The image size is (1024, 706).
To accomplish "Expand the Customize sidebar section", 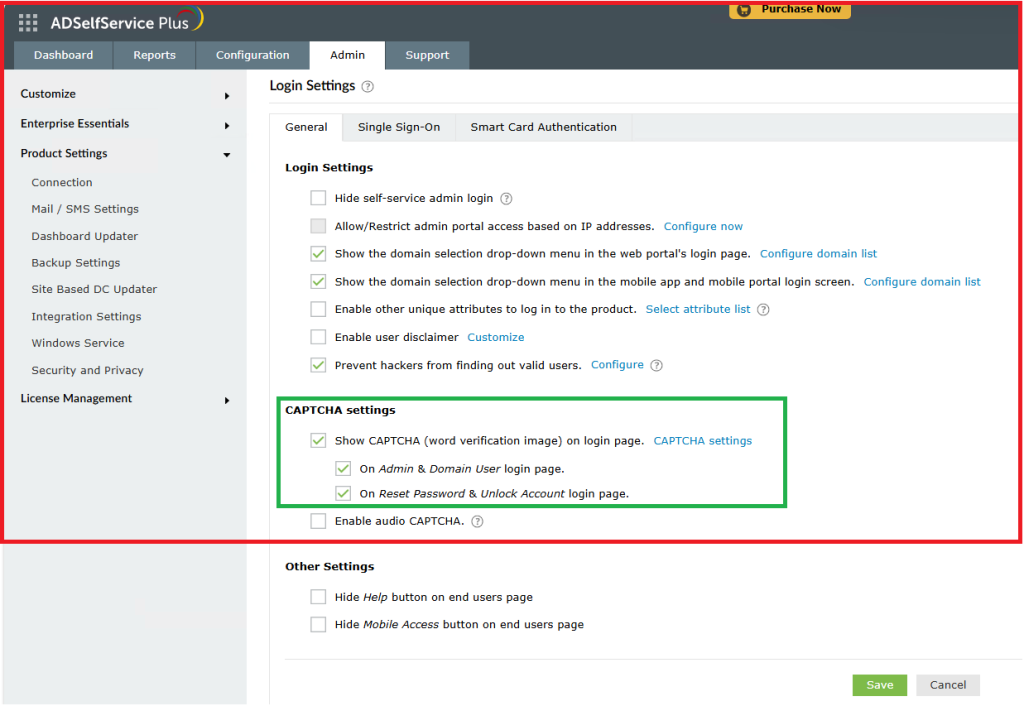I will point(227,96).
